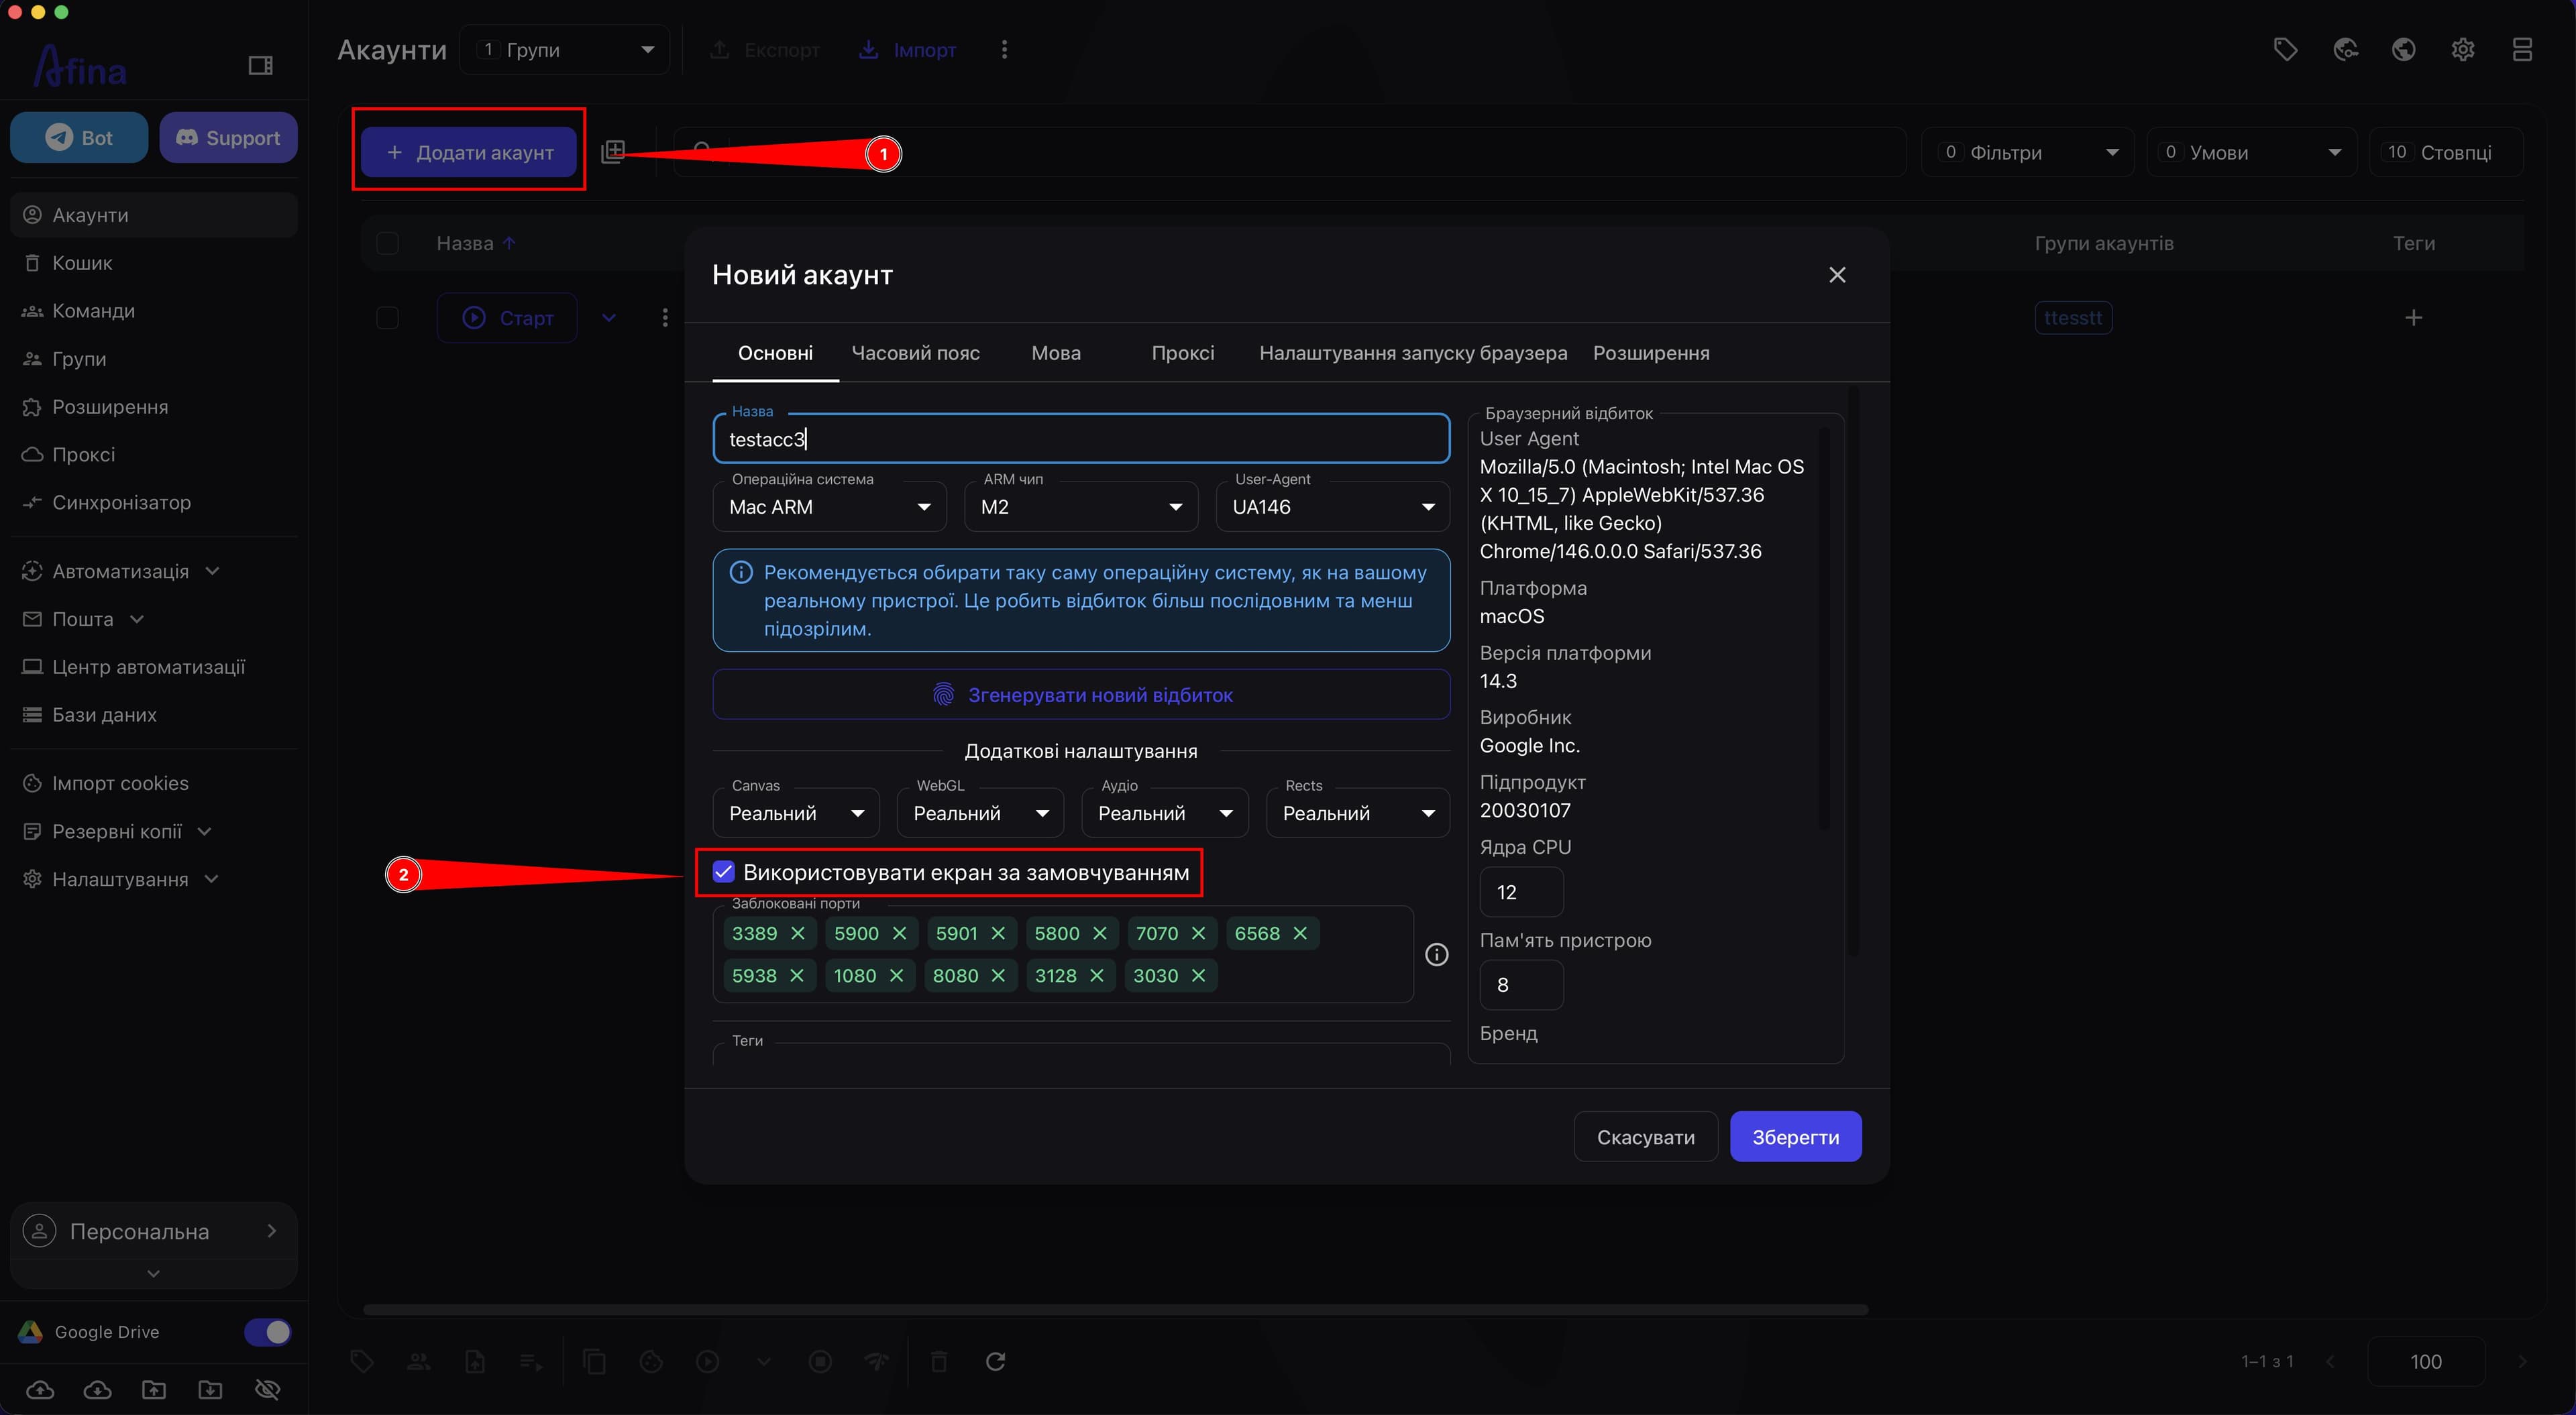2576x1415 pixels.
Task: Click the round play icon in bottom toolbar
Action: 708,1361
